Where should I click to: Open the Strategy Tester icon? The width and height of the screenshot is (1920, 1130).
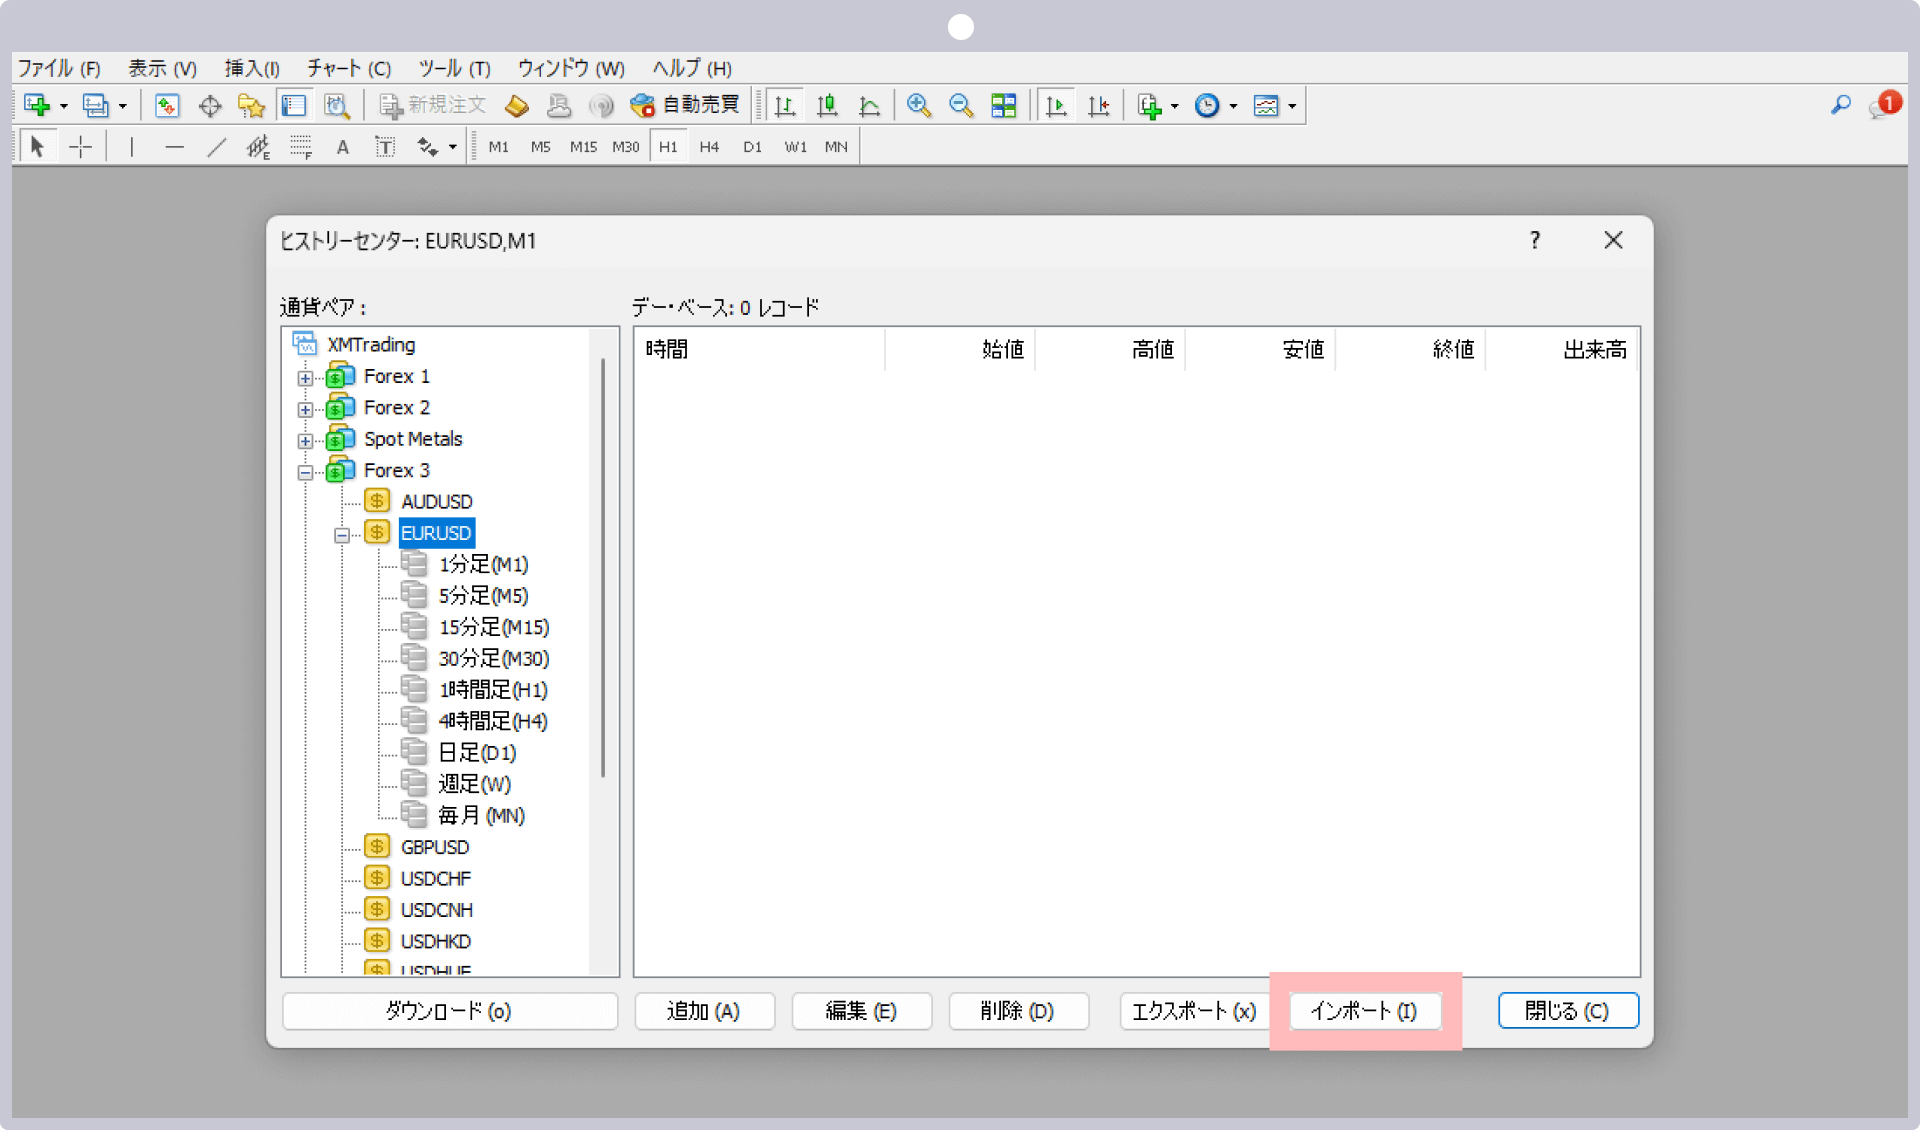point(336,105)
